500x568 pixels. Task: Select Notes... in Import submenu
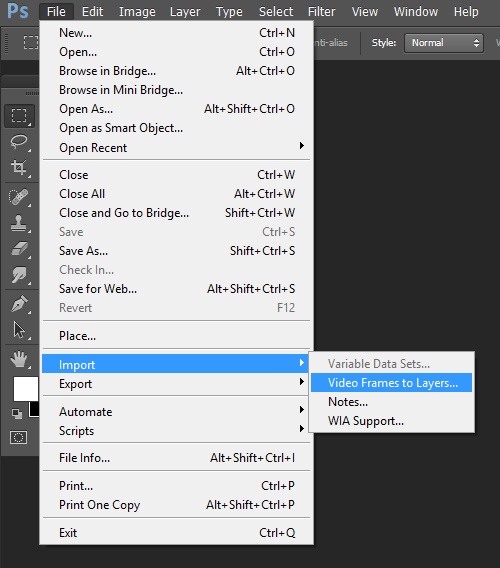[x=392, y=402]
